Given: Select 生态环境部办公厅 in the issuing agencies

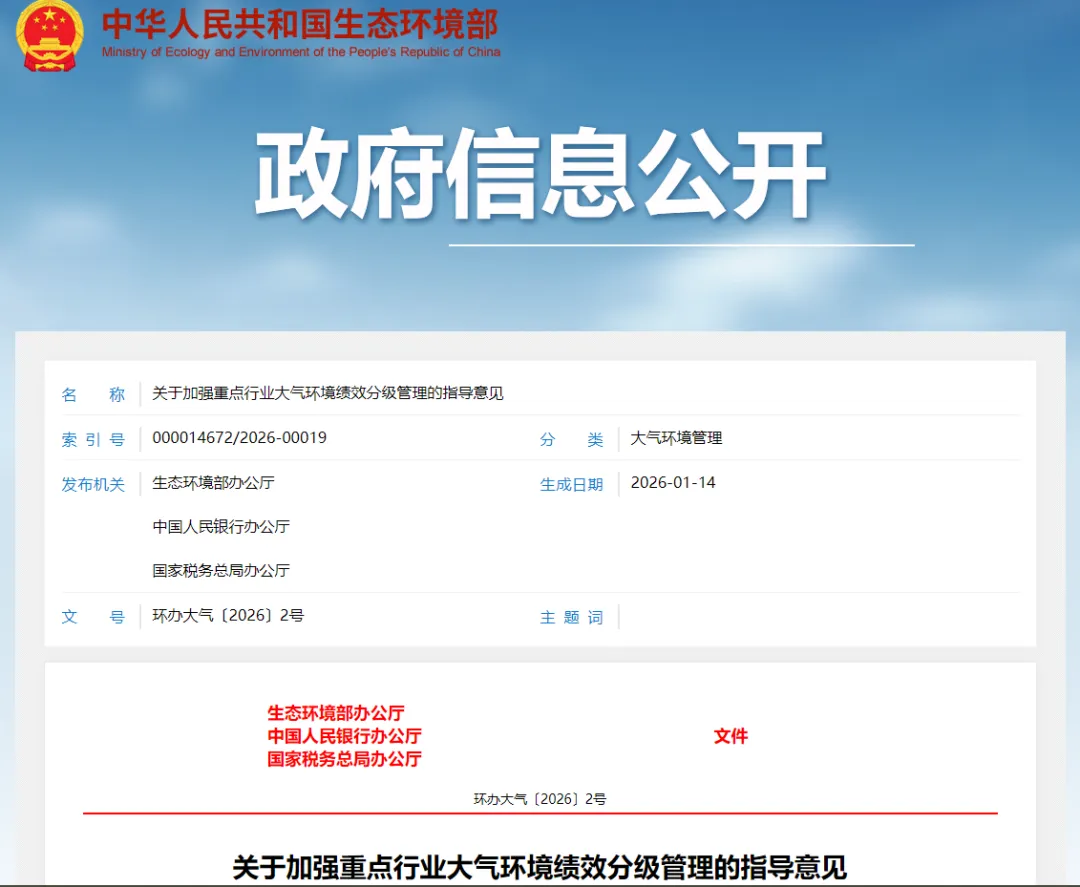Looking at the screenshot, I should coord(214,483).
